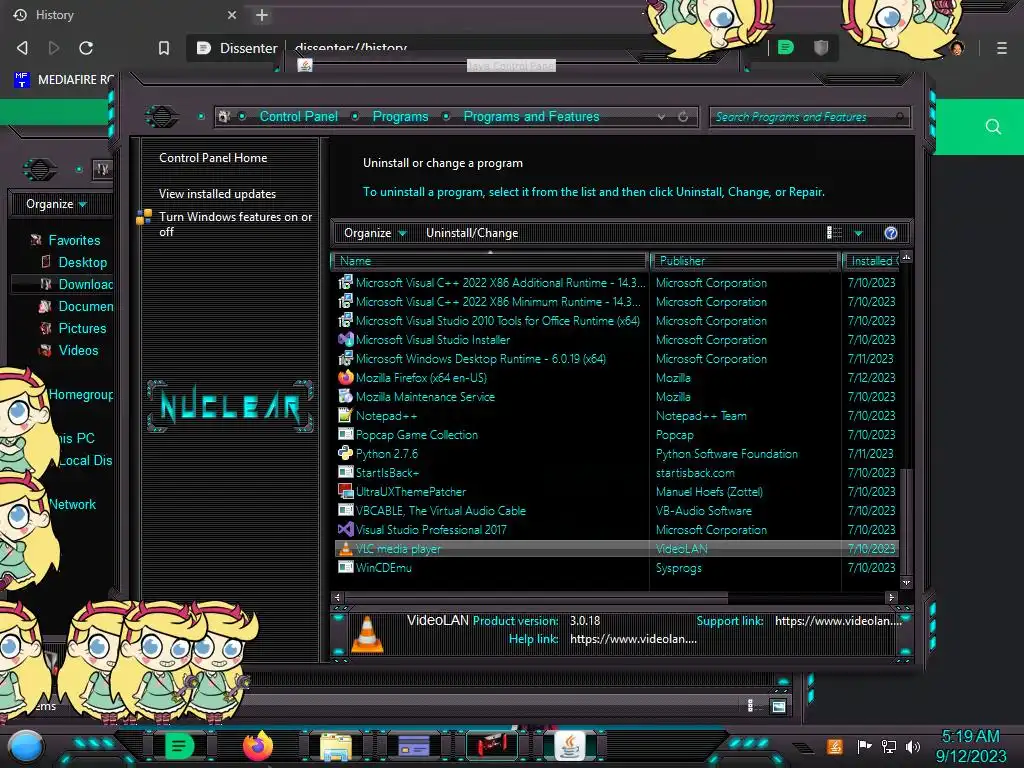Image resolution: width=1024 pixels, height=768 pixels.
Task: Reload the Dissenter browser page
Action: [86, 48]
